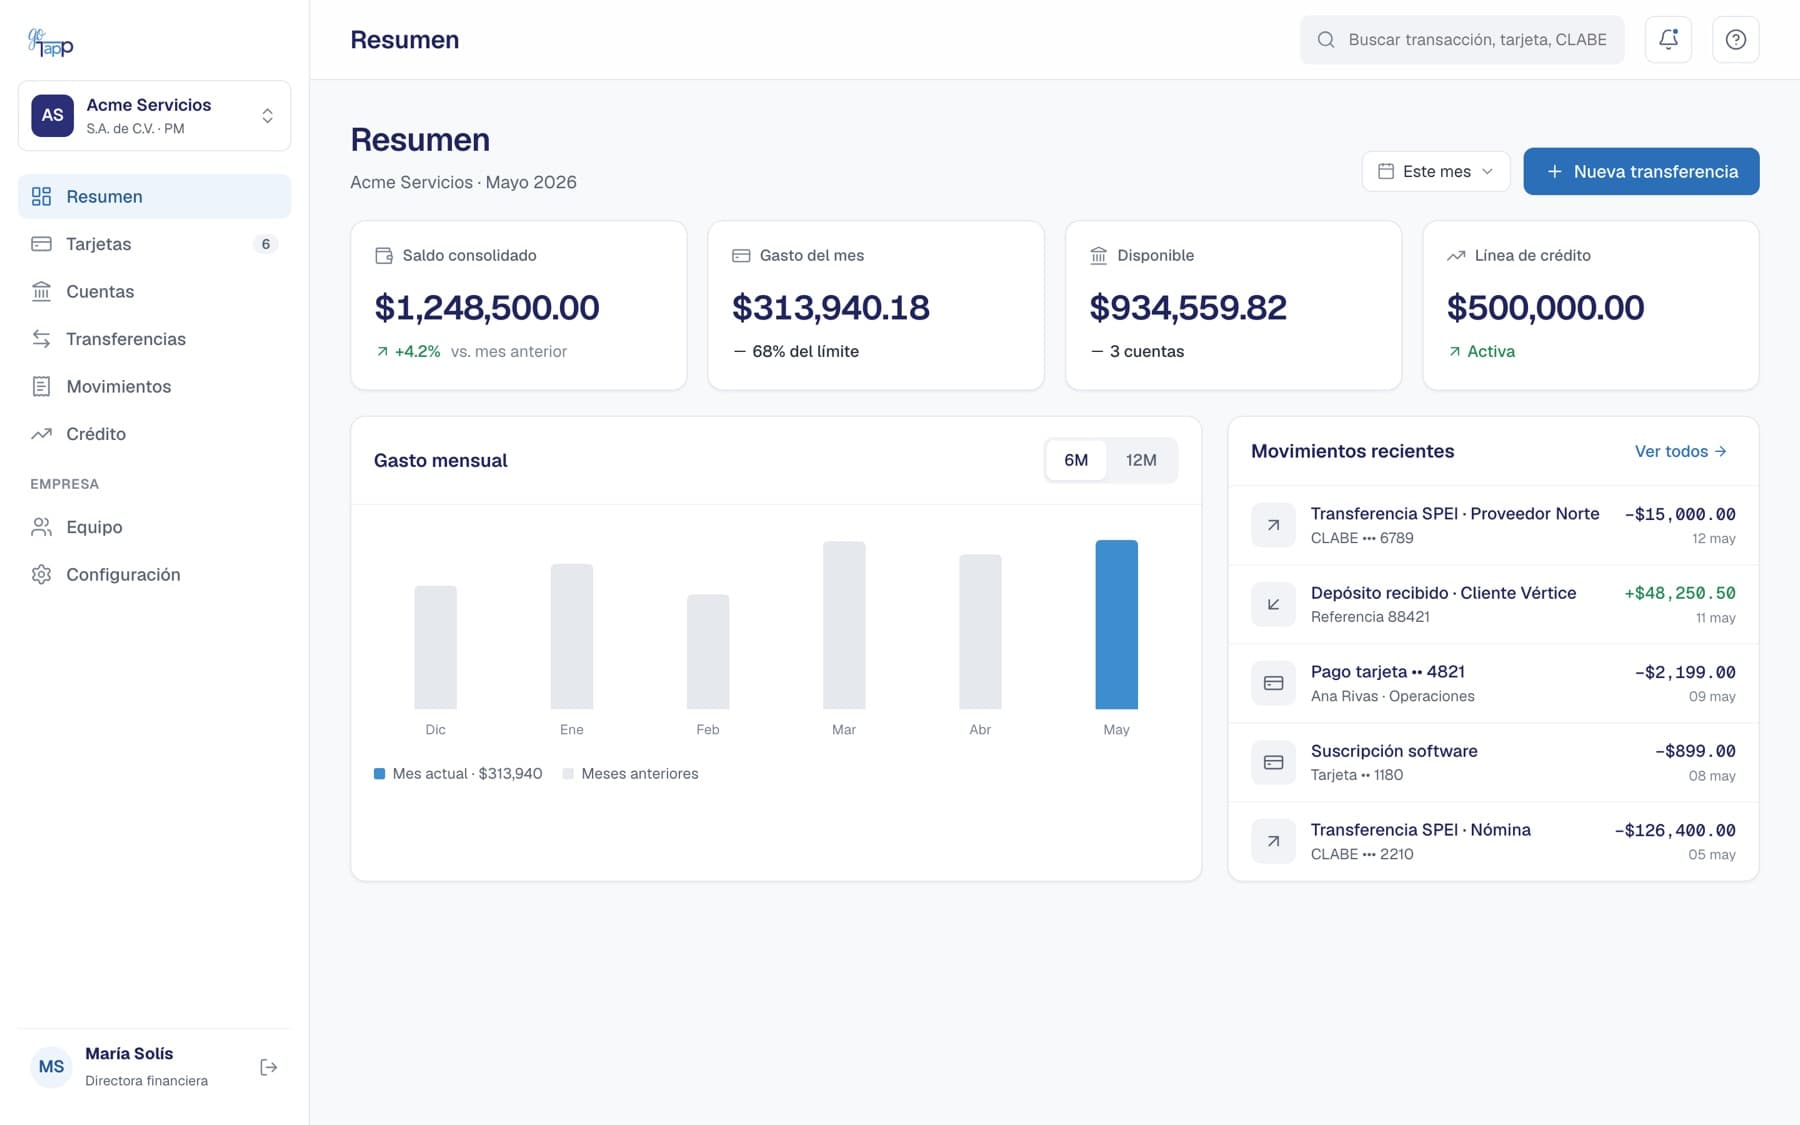1800x1125 pixels.
Task: Click the $934,559.82 available amount
Action: 1188,307
